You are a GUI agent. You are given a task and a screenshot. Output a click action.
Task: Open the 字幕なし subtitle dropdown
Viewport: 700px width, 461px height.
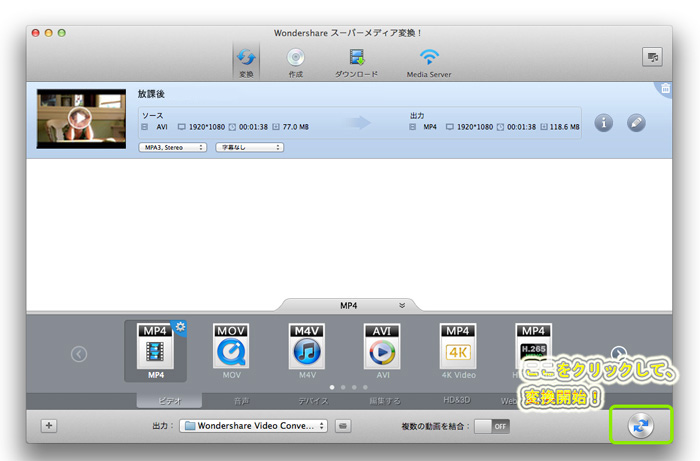pos(249,147)
